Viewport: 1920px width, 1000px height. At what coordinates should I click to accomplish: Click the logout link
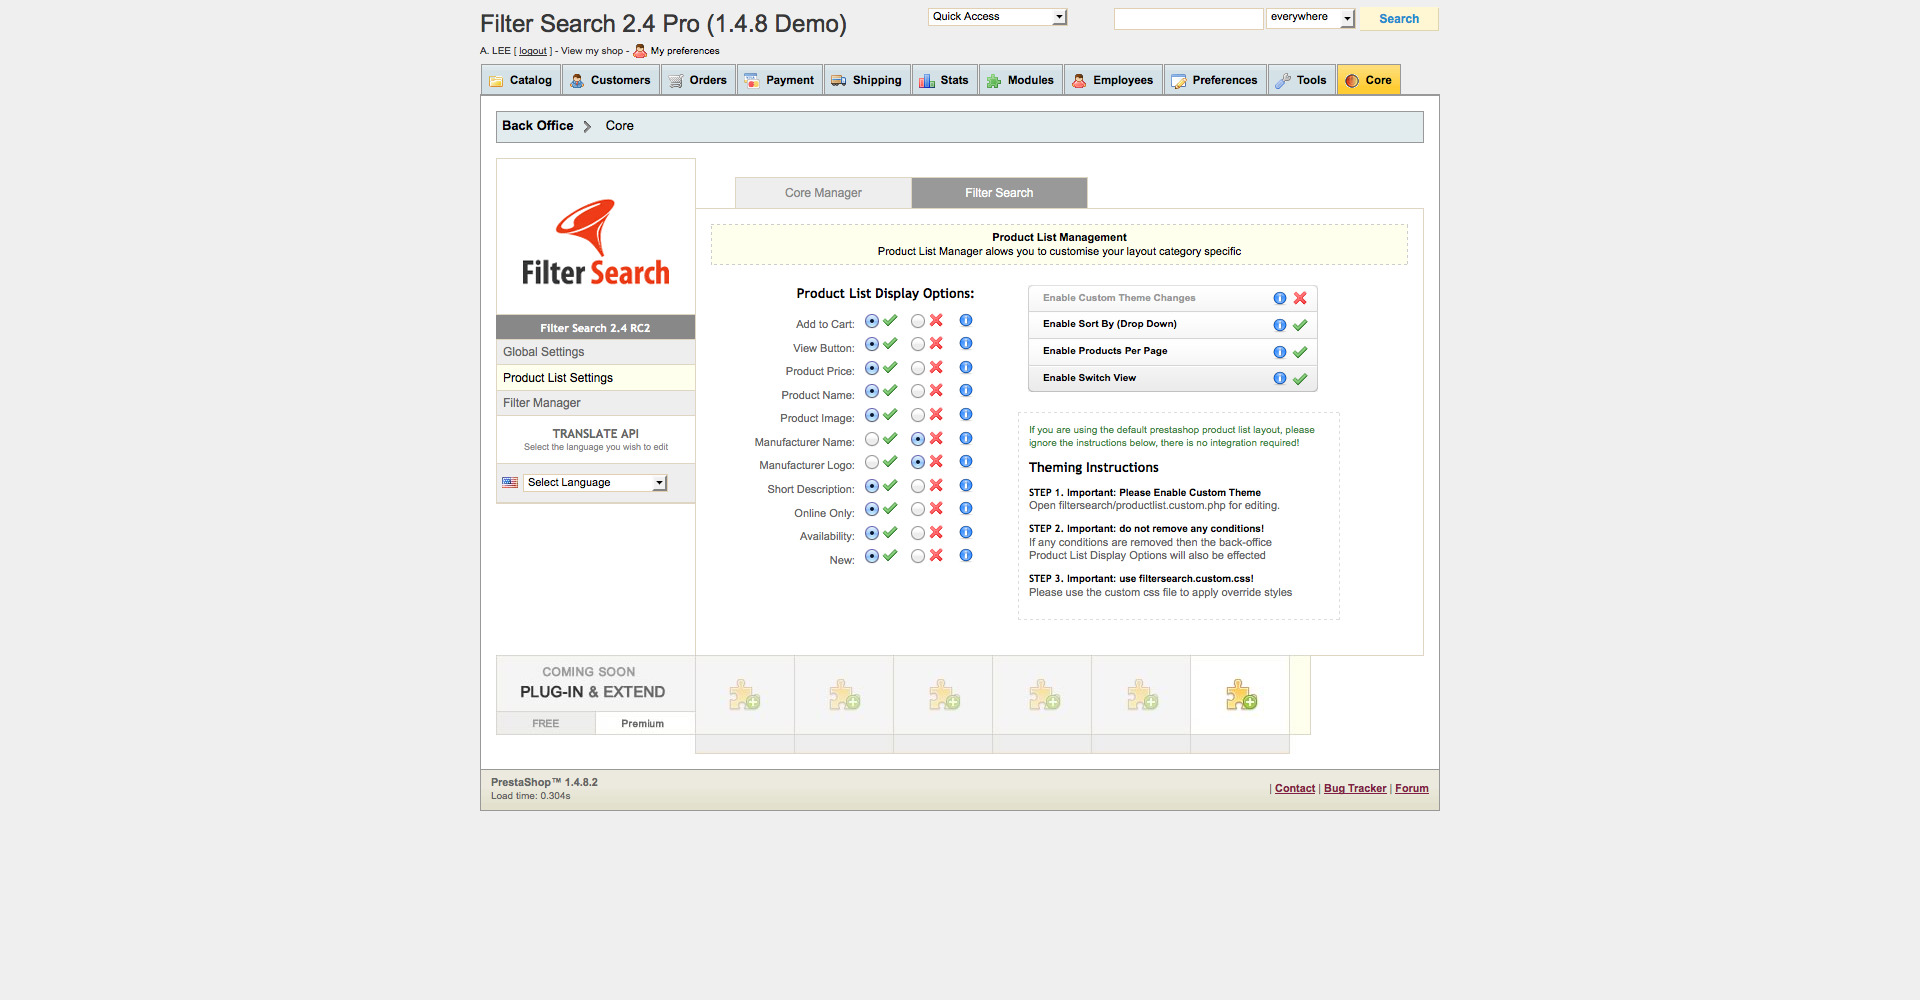click(x=533, y=51)
